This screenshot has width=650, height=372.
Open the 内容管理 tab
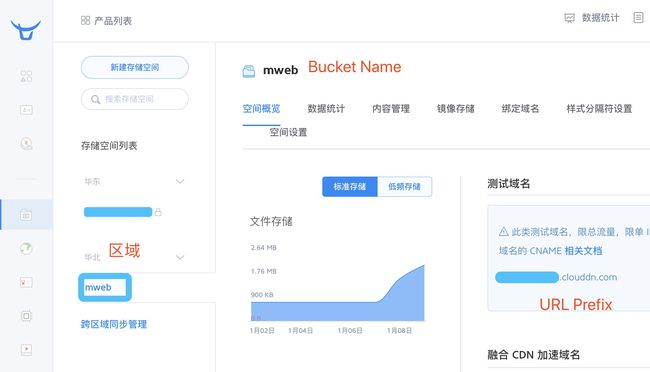click(x=391, y=109)
